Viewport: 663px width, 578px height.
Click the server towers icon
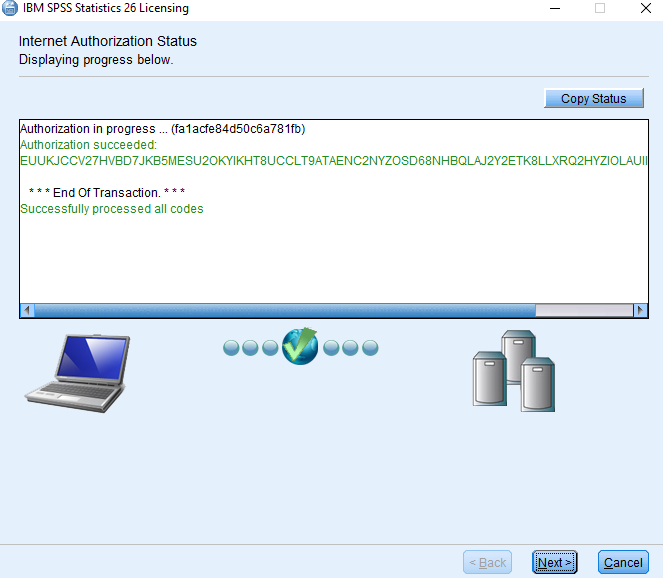[514, 371]
